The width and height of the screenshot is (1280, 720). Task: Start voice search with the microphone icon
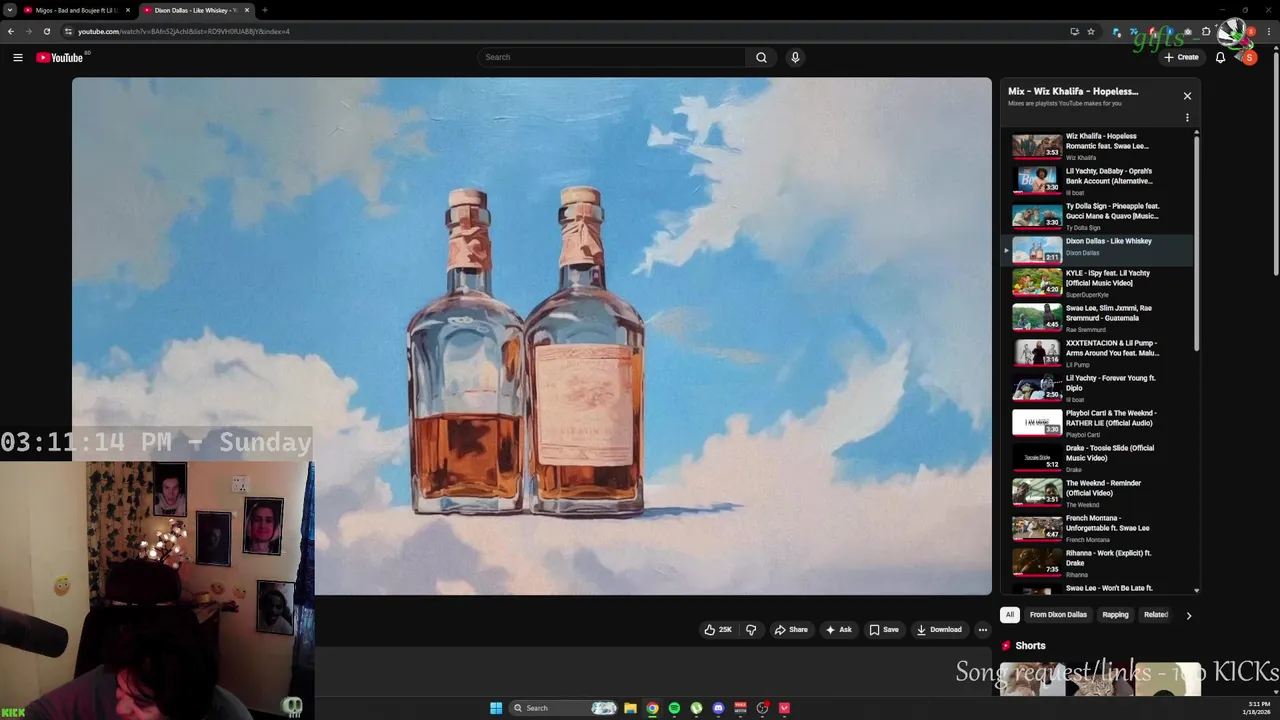point(795,57)
